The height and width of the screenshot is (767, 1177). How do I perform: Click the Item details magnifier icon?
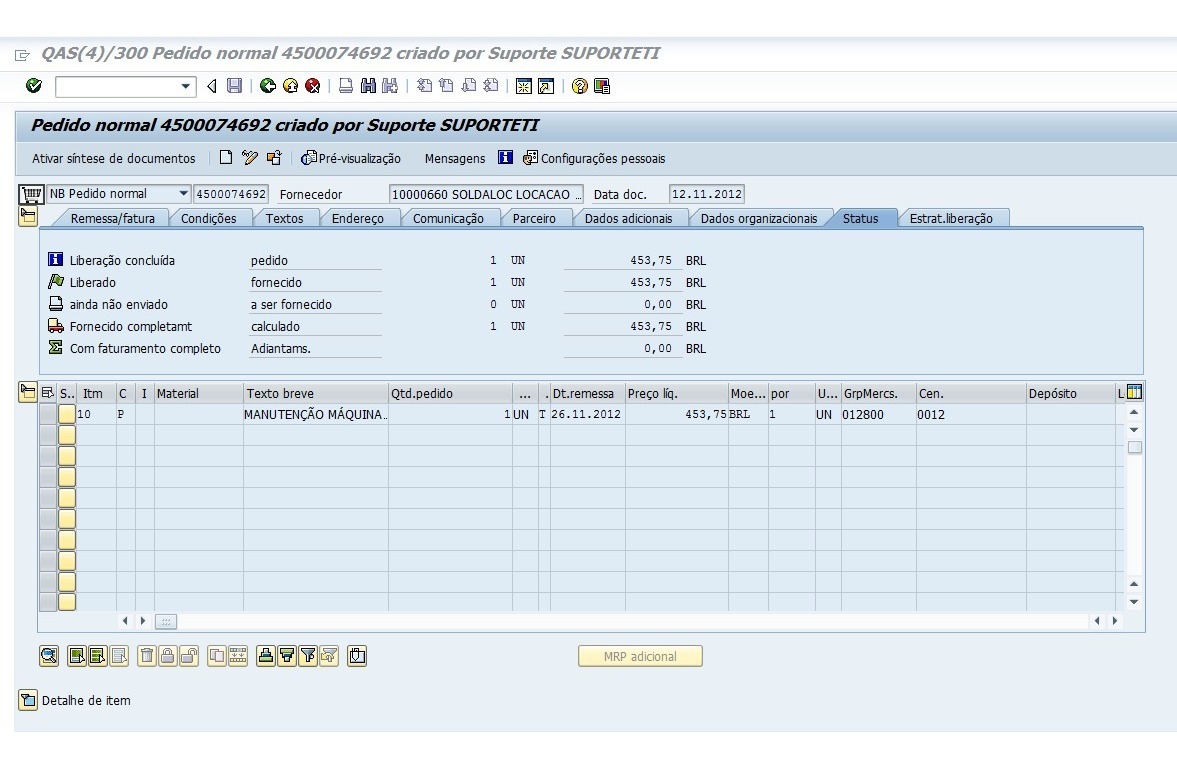tap(49, 656)
